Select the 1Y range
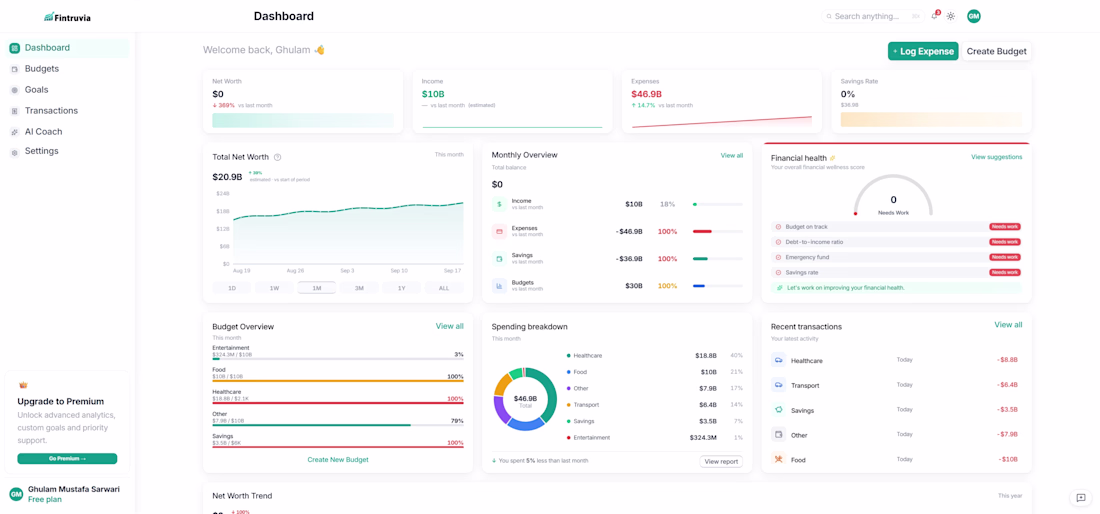Image resolution: width=1100 pixels, height=514 pixels. pyautogui.click(x=401, y=288)
